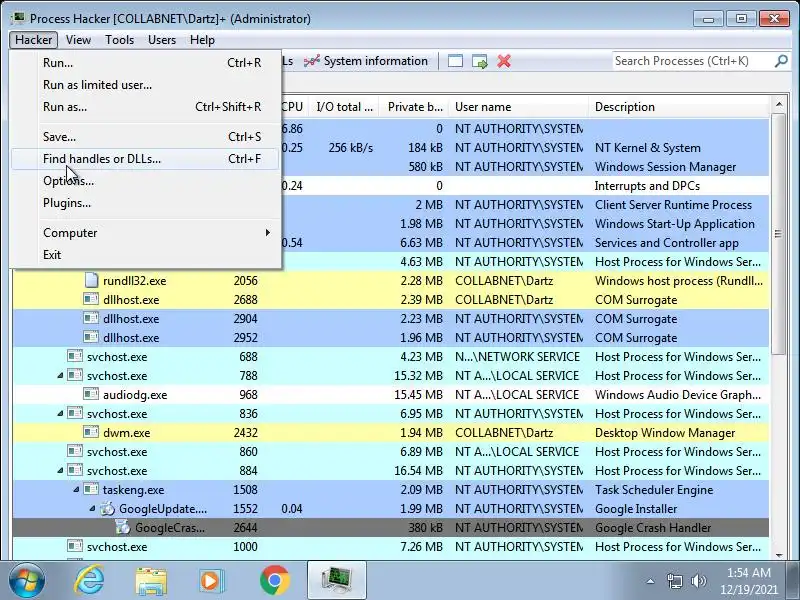
Task: Sort by User name column header
Action: tap(518, 107)
